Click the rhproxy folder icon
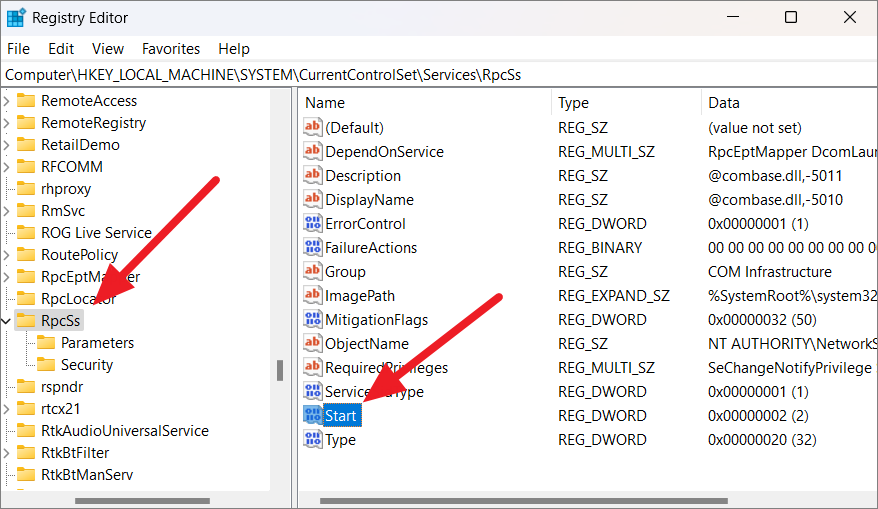The width and height of the screenshot is (878, 509). click(x=26, y=189)
